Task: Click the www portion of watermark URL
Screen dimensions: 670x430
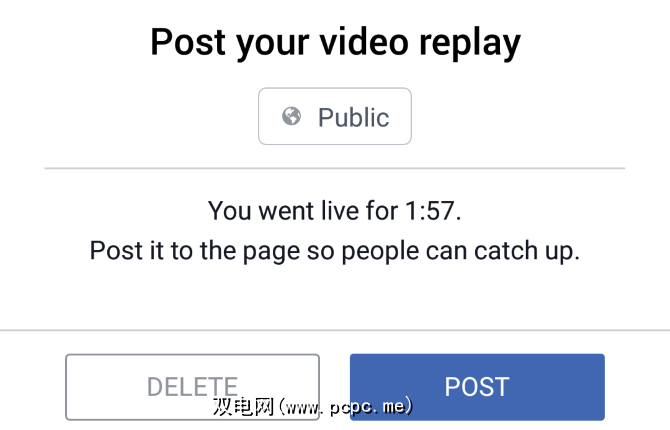Action: [x=304, y=408]
